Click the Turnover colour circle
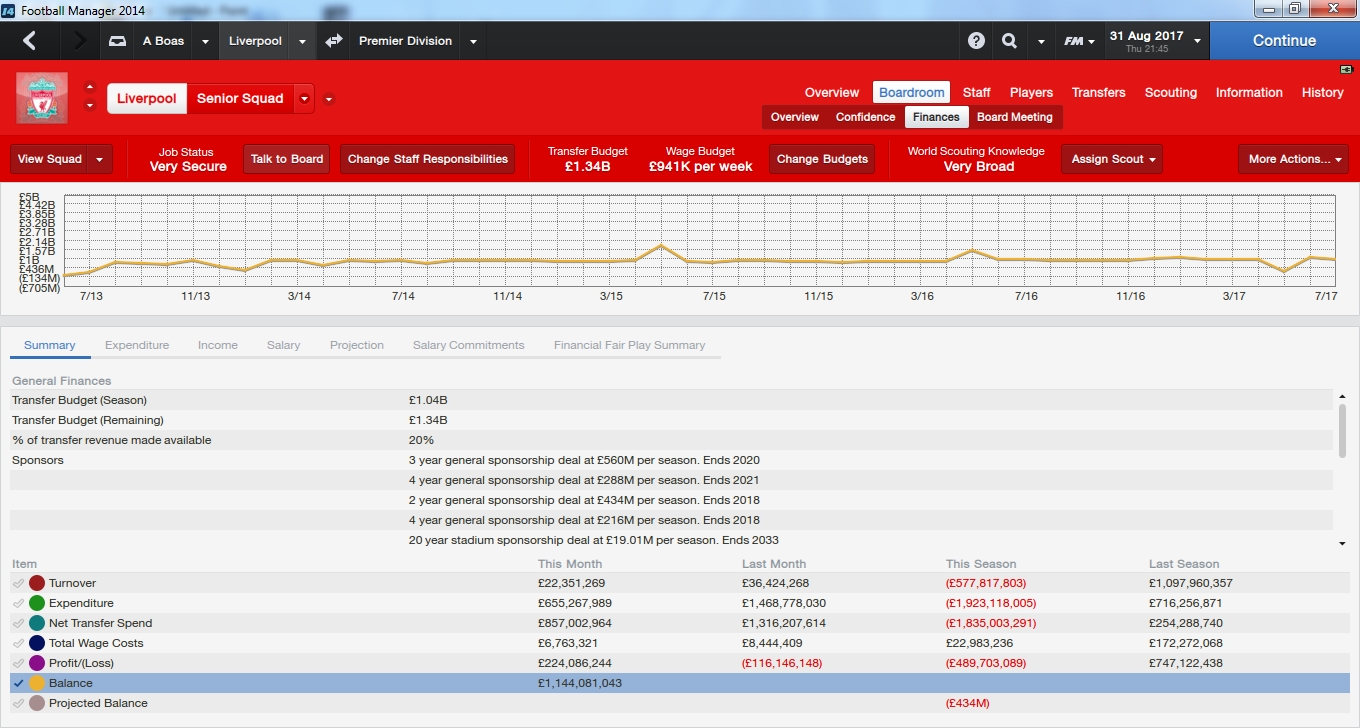 [x=37, y=583]
